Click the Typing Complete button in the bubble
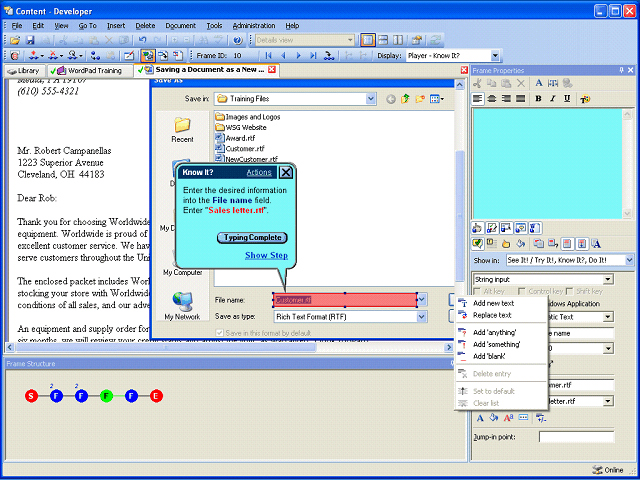This screenshot has height=480, width=640. pos(252,238)
